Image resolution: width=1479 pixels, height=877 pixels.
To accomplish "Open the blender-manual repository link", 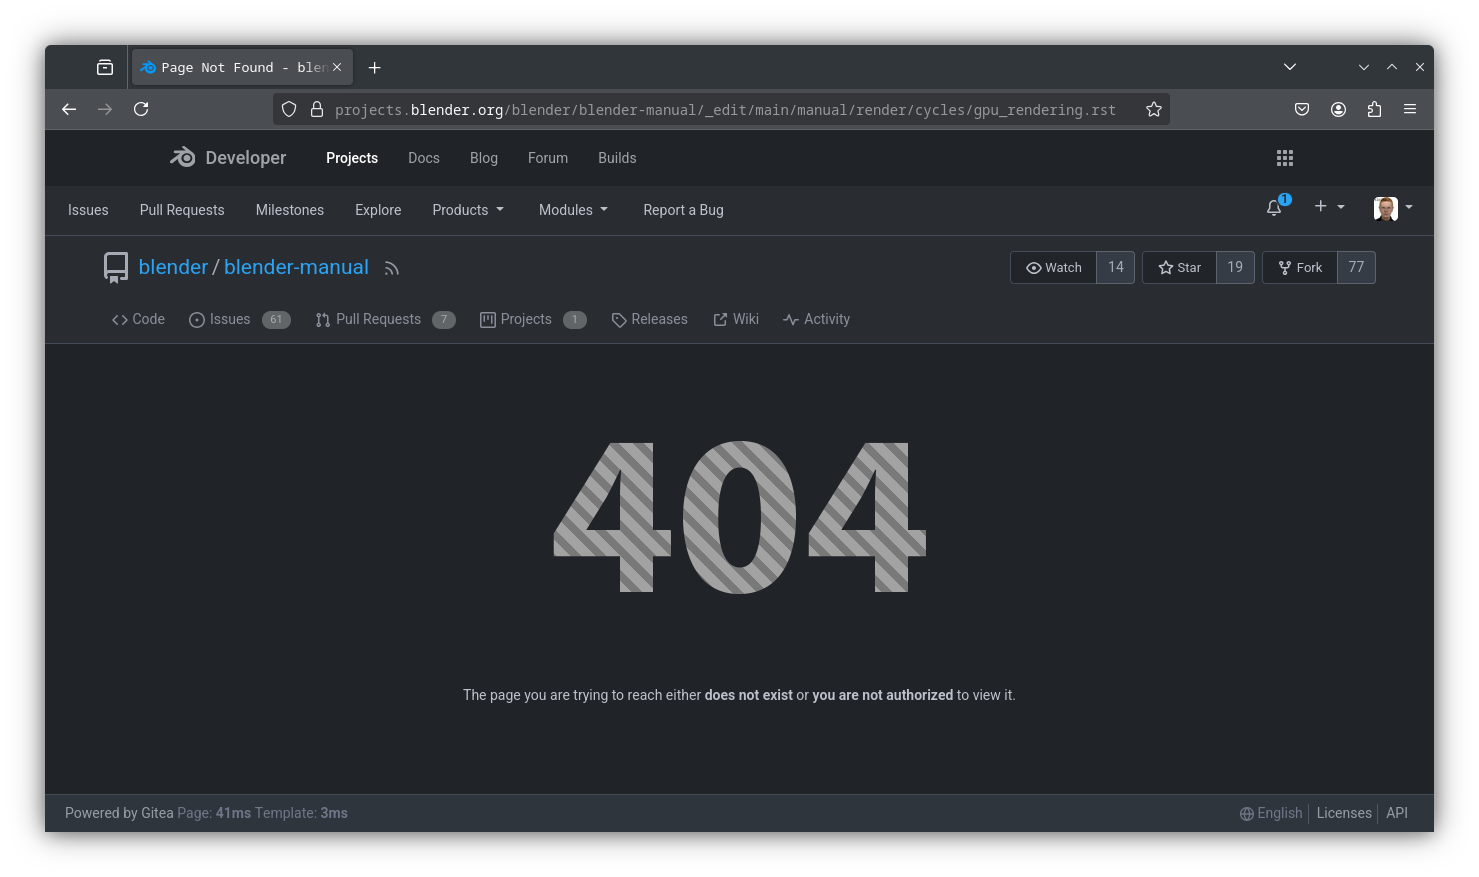I will point(296,267).
